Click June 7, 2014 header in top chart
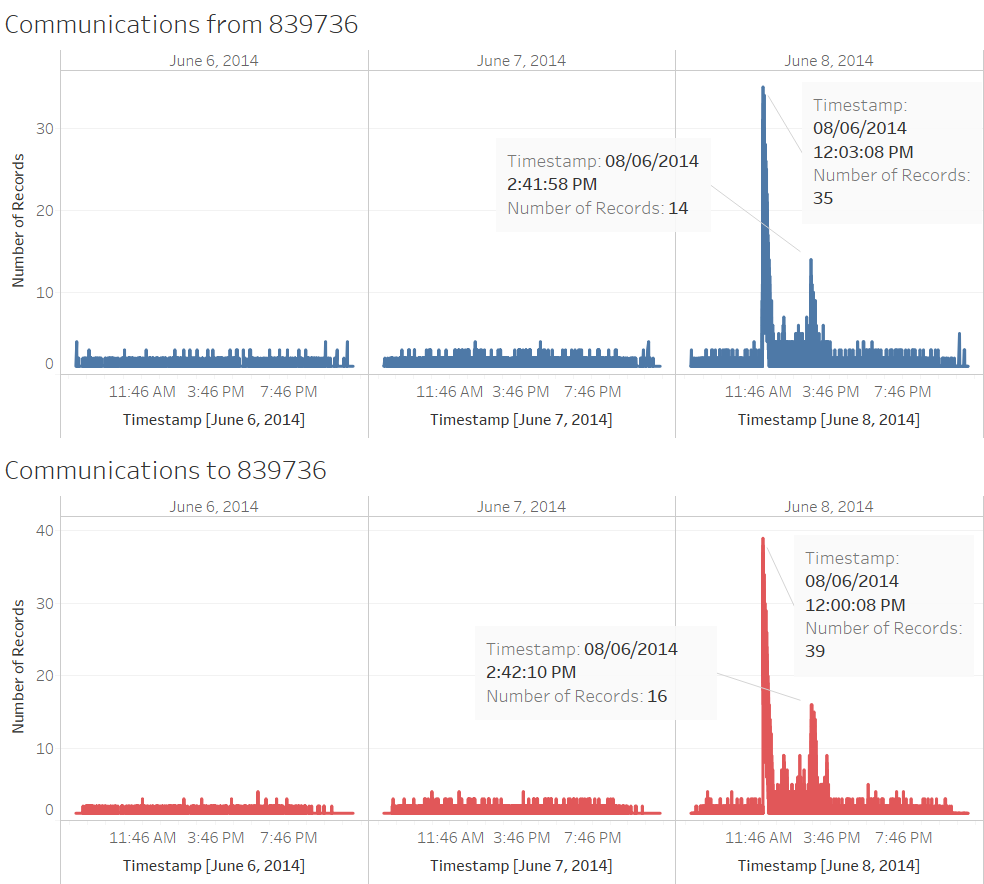This screenshot has width=984, height=884. pyautogui.click(x=521, y=61)
